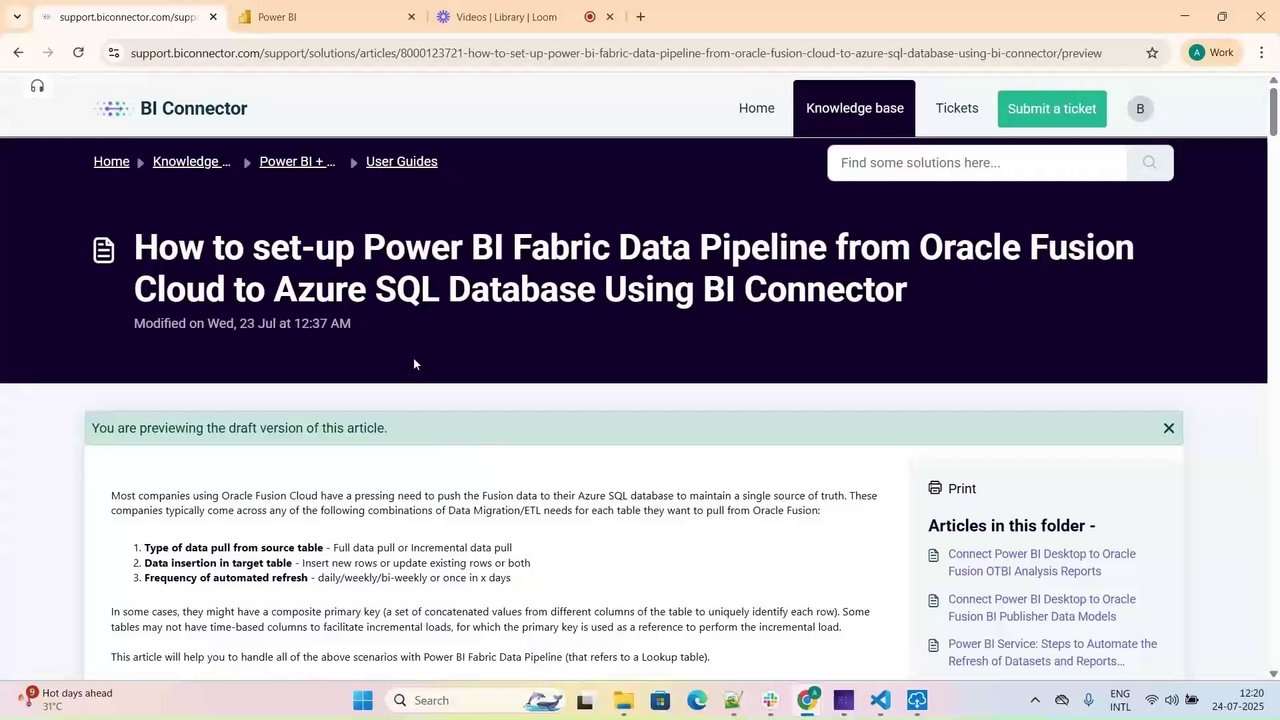
Task: Close the Power BI tab
Action: coord(411,17)
